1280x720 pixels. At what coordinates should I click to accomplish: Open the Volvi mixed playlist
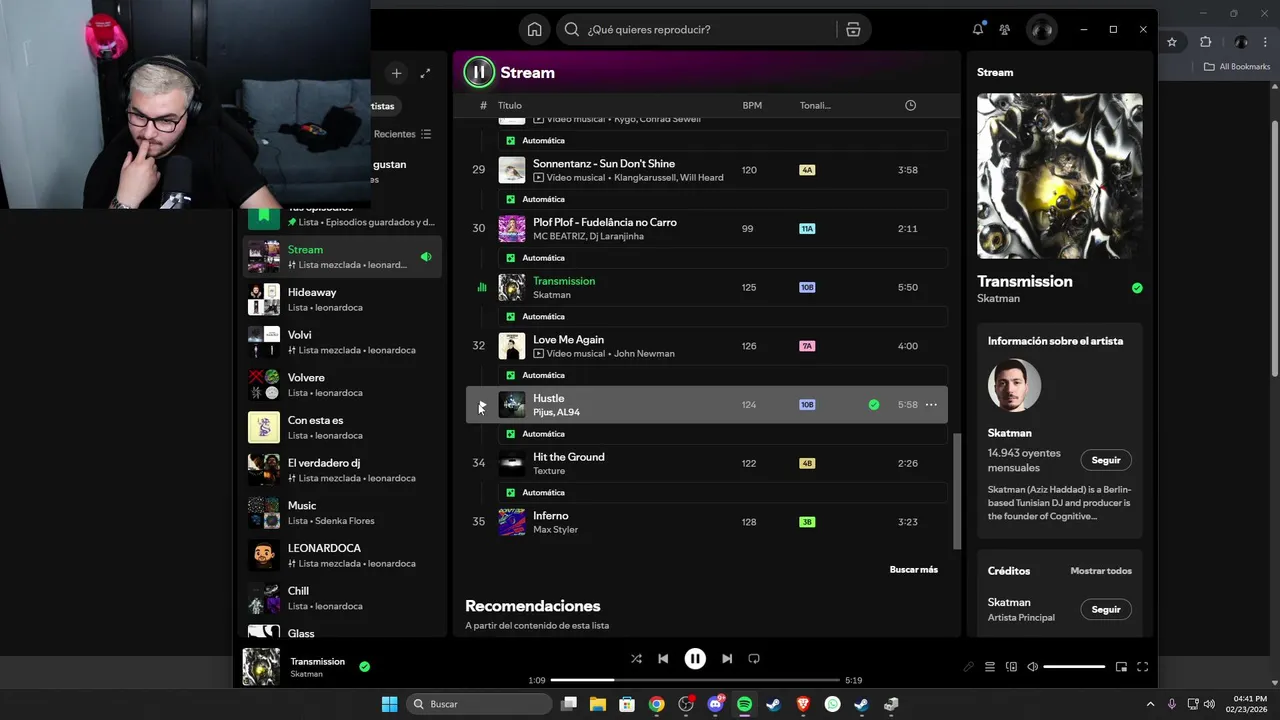tap(344, 342)
